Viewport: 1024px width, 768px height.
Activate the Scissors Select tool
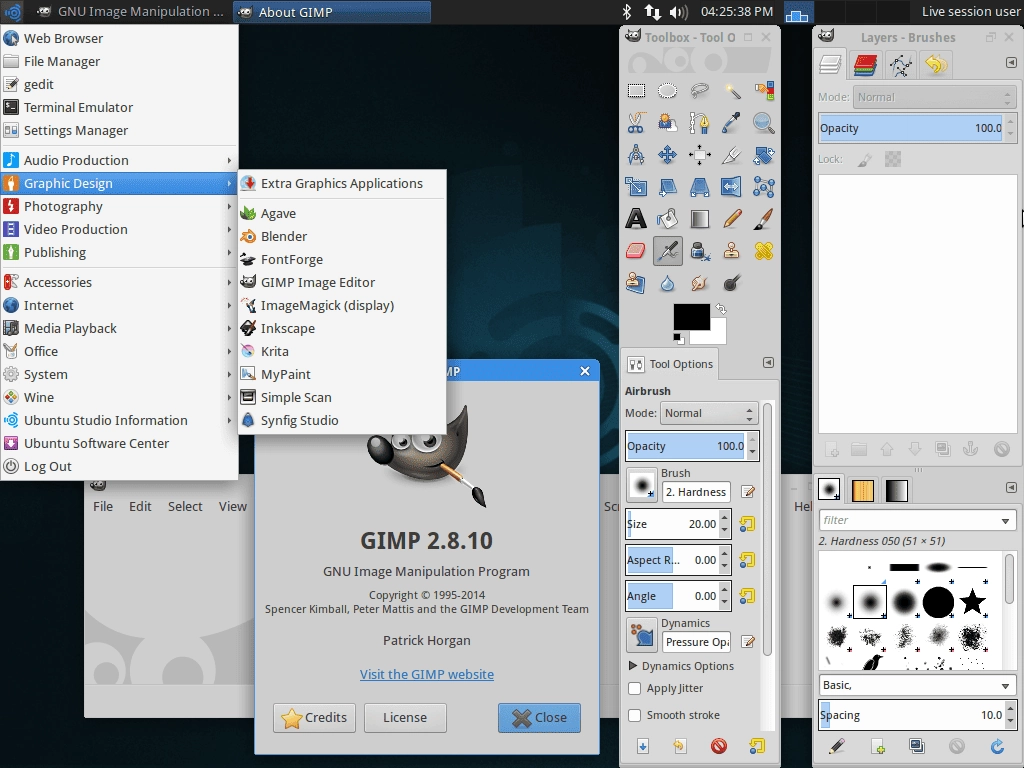(636, 123)
